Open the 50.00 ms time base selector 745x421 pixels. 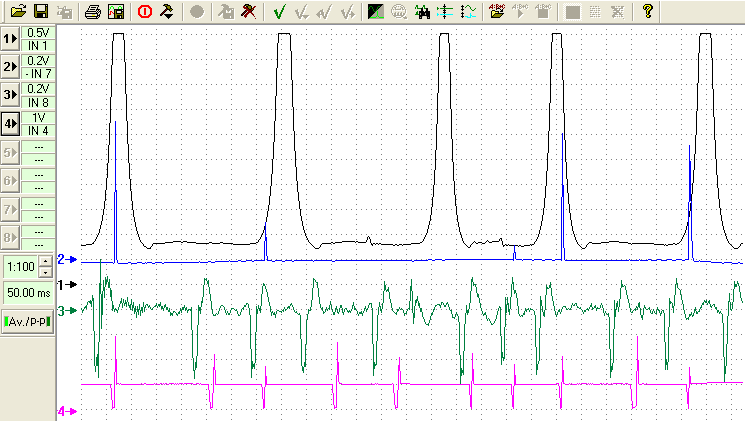click(29, 293)
